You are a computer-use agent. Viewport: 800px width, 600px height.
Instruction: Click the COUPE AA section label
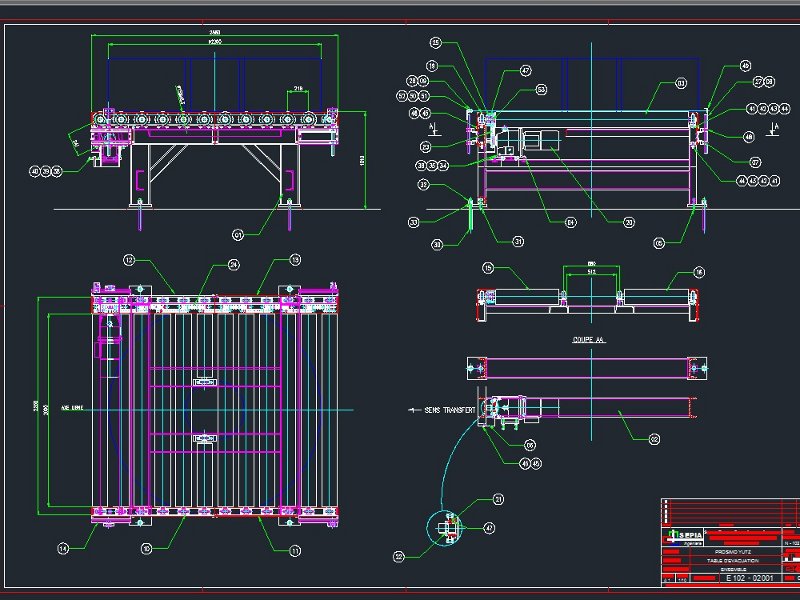[x=589, y=340]
